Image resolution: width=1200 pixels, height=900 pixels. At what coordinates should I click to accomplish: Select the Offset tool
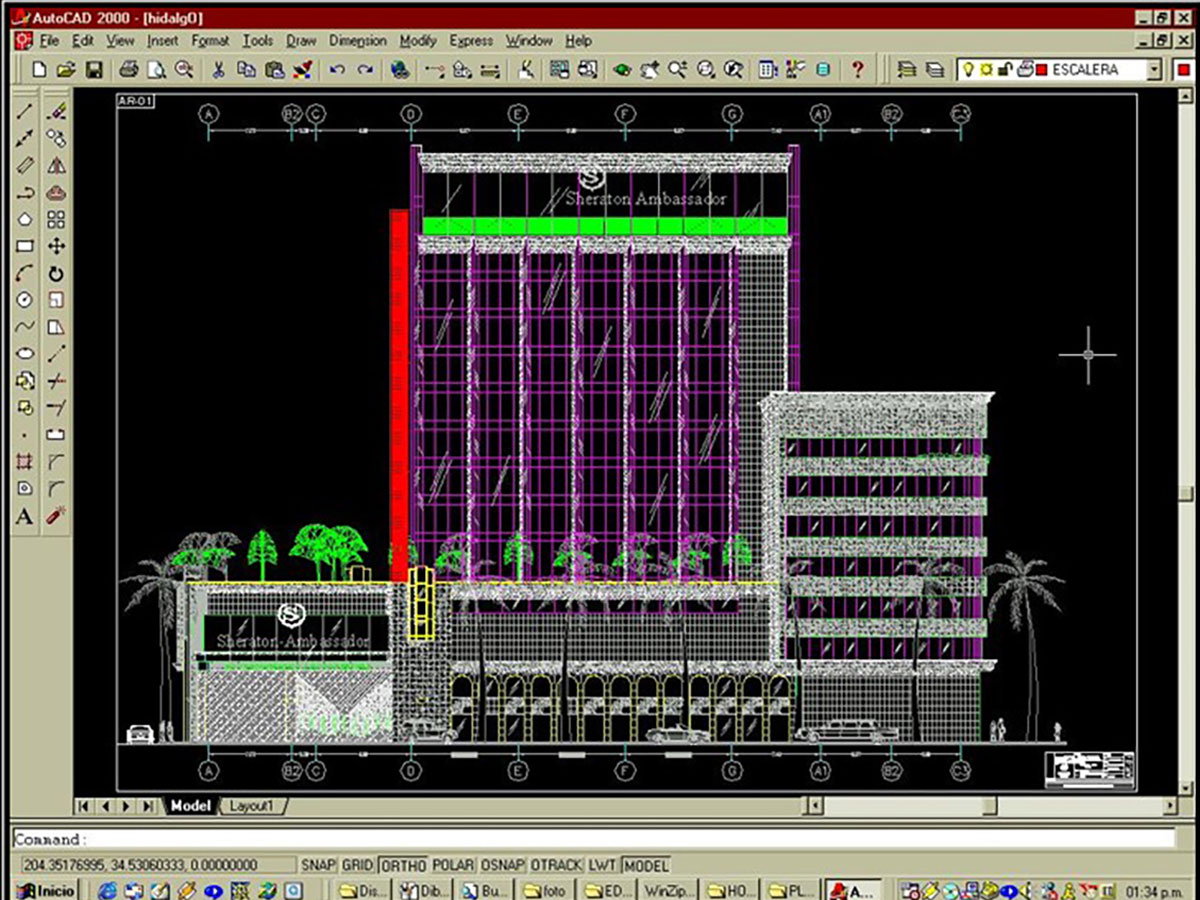click(57, 192)
